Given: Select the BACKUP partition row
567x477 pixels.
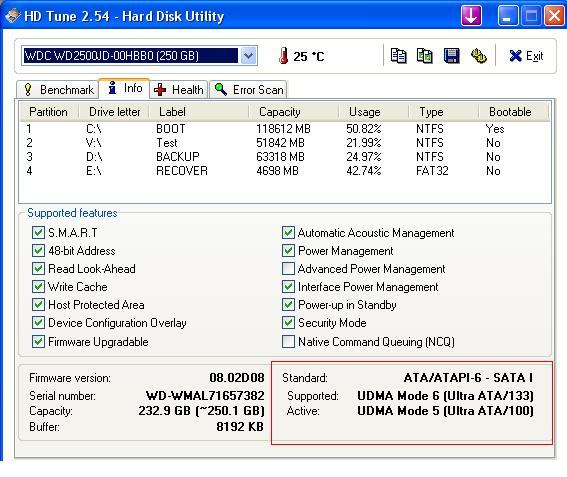Looking at the screenshot, I should click(x=285, y=157).
